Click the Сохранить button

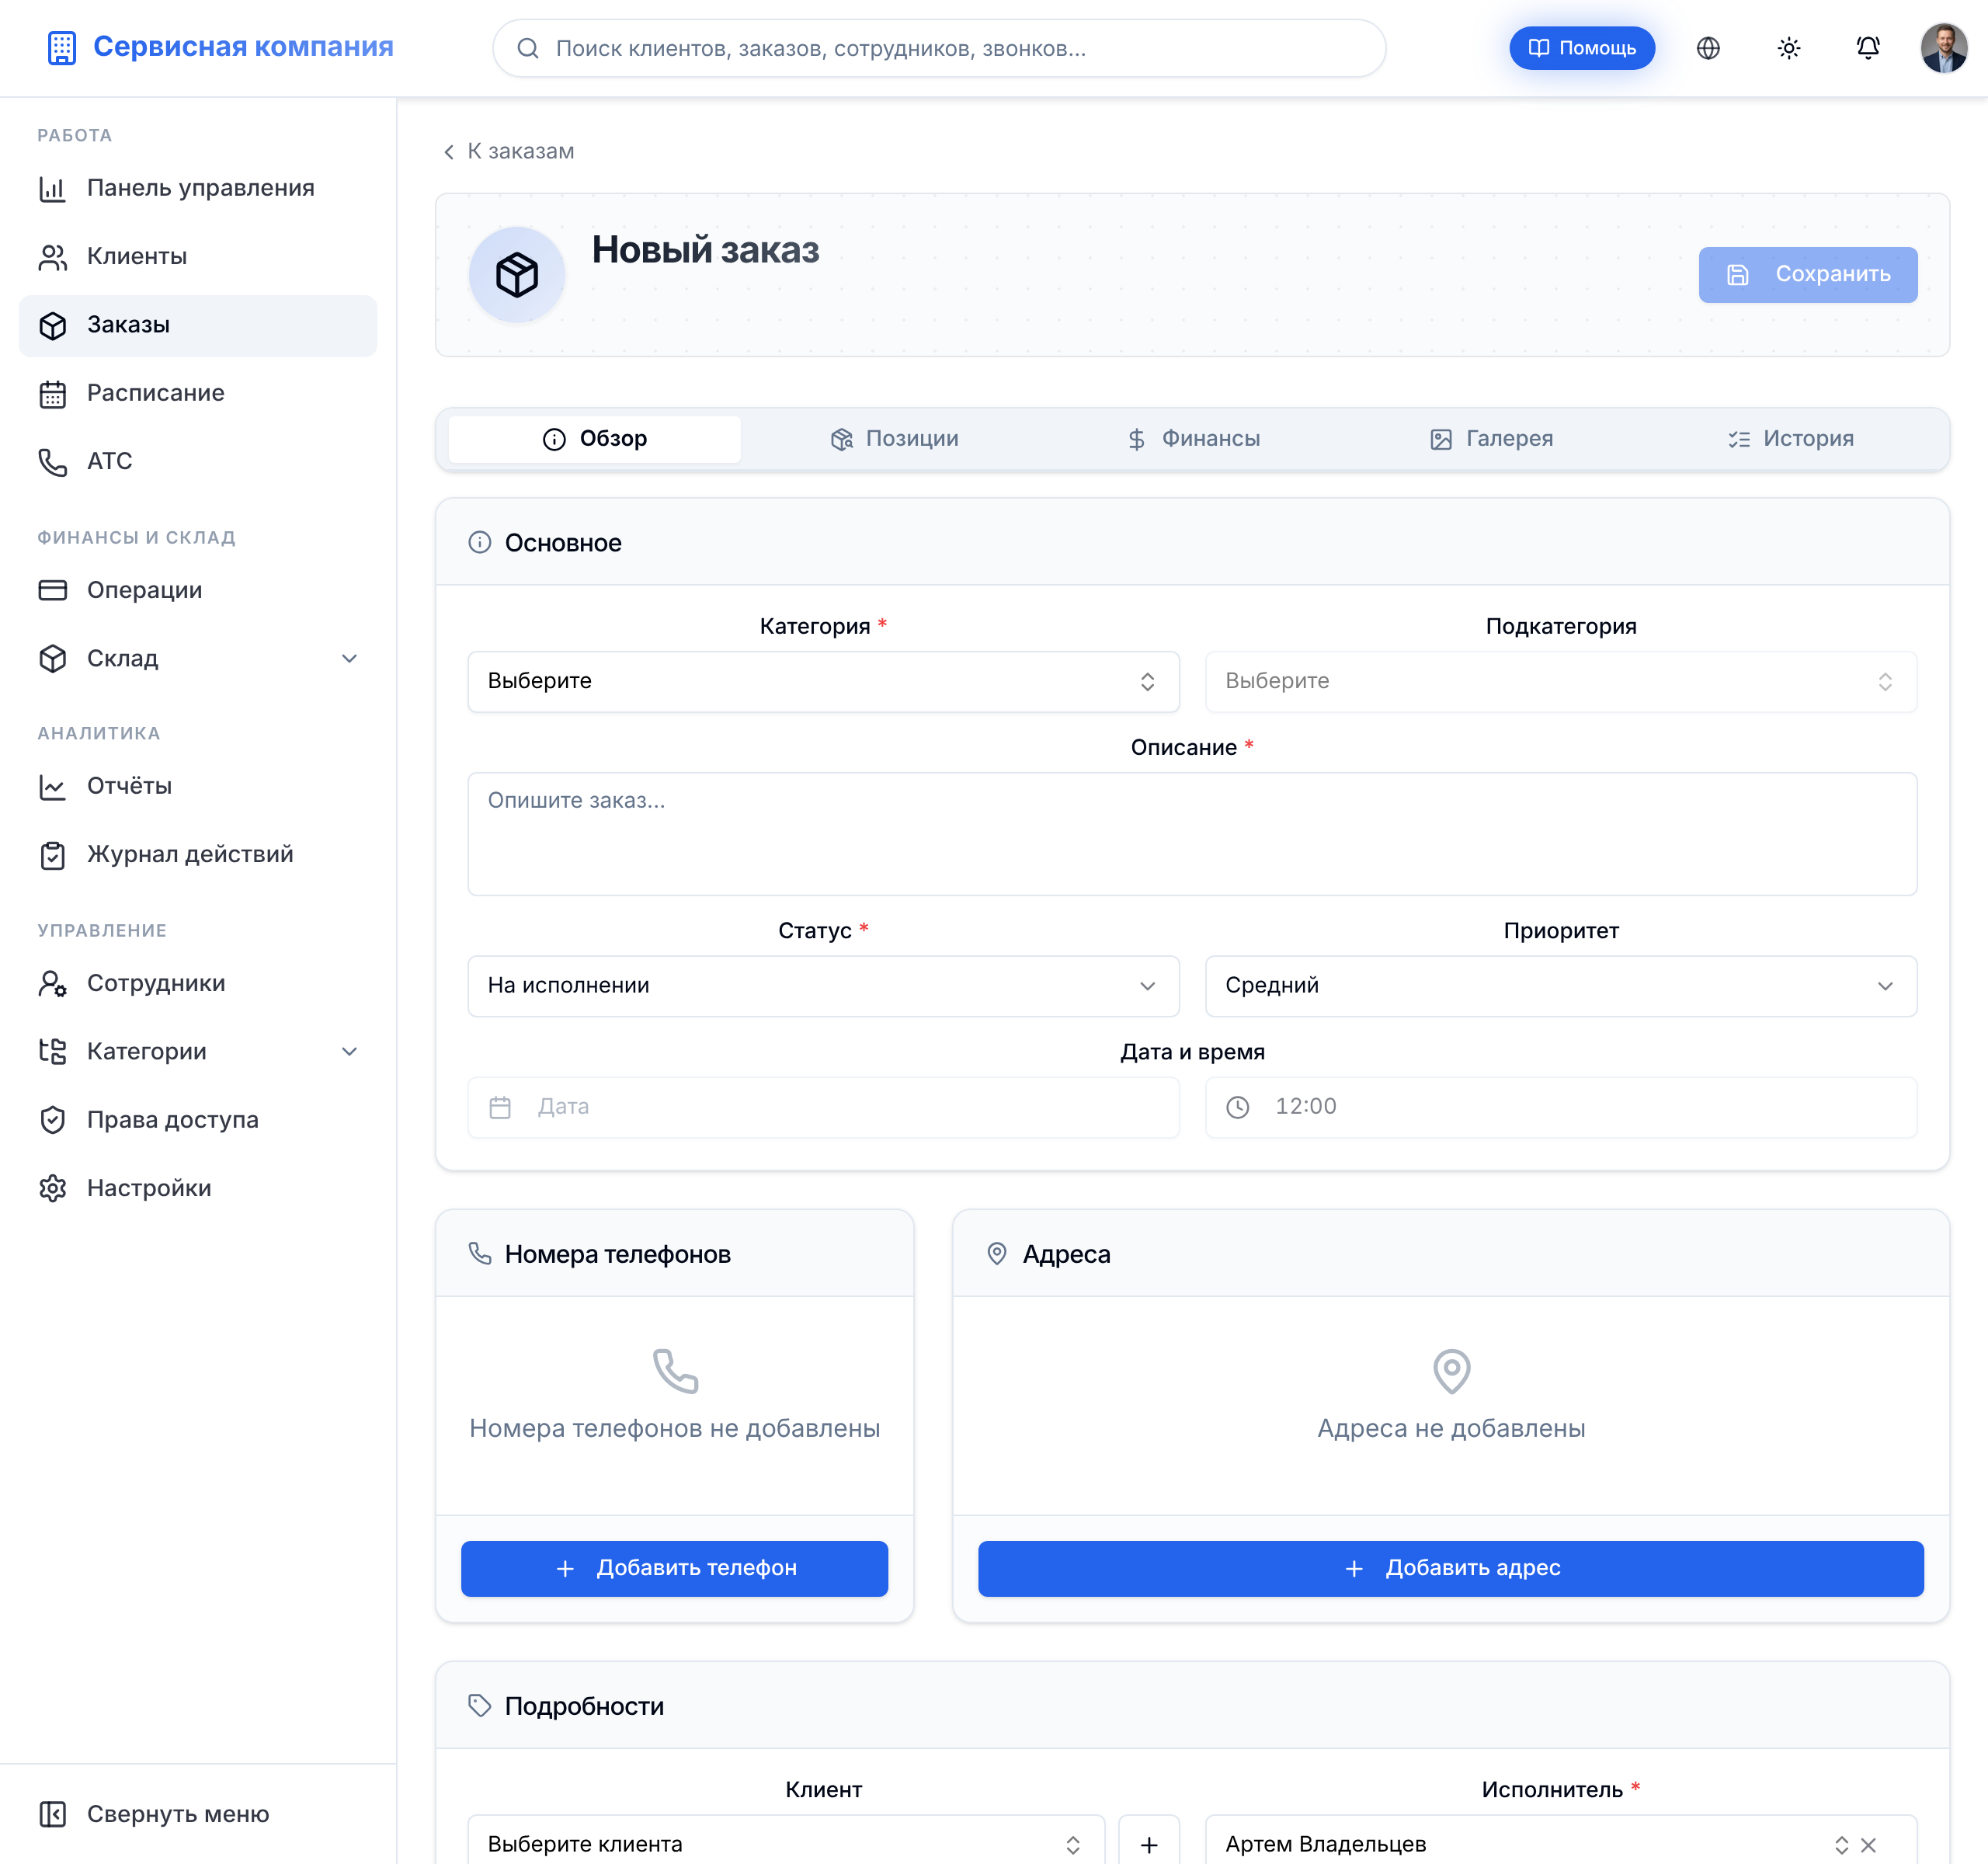(x=1807, y=274)
